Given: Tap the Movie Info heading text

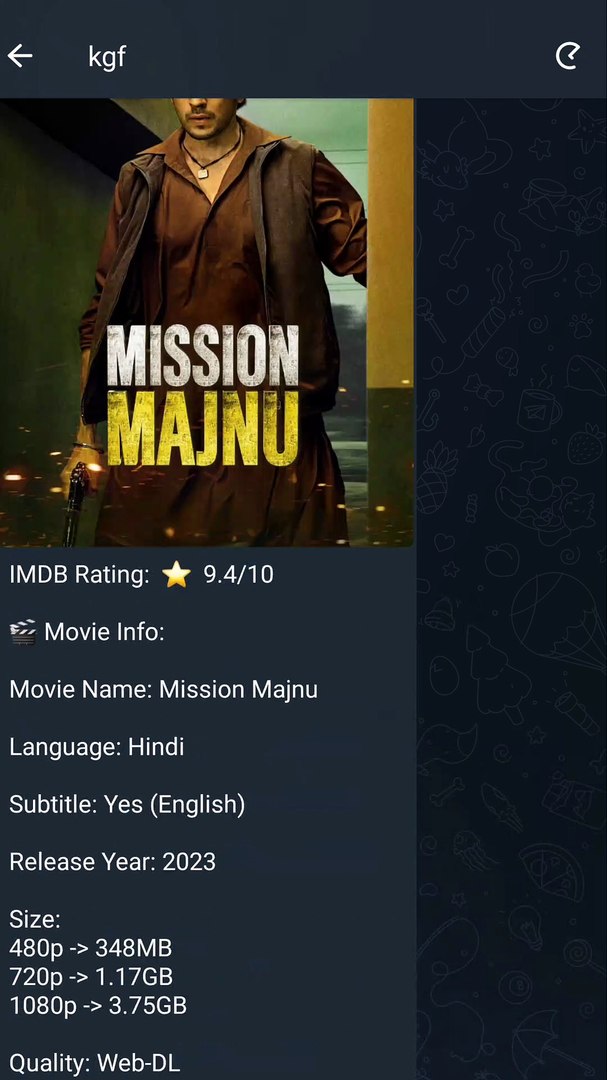Looking at the screenshot, I should [104, 632].
